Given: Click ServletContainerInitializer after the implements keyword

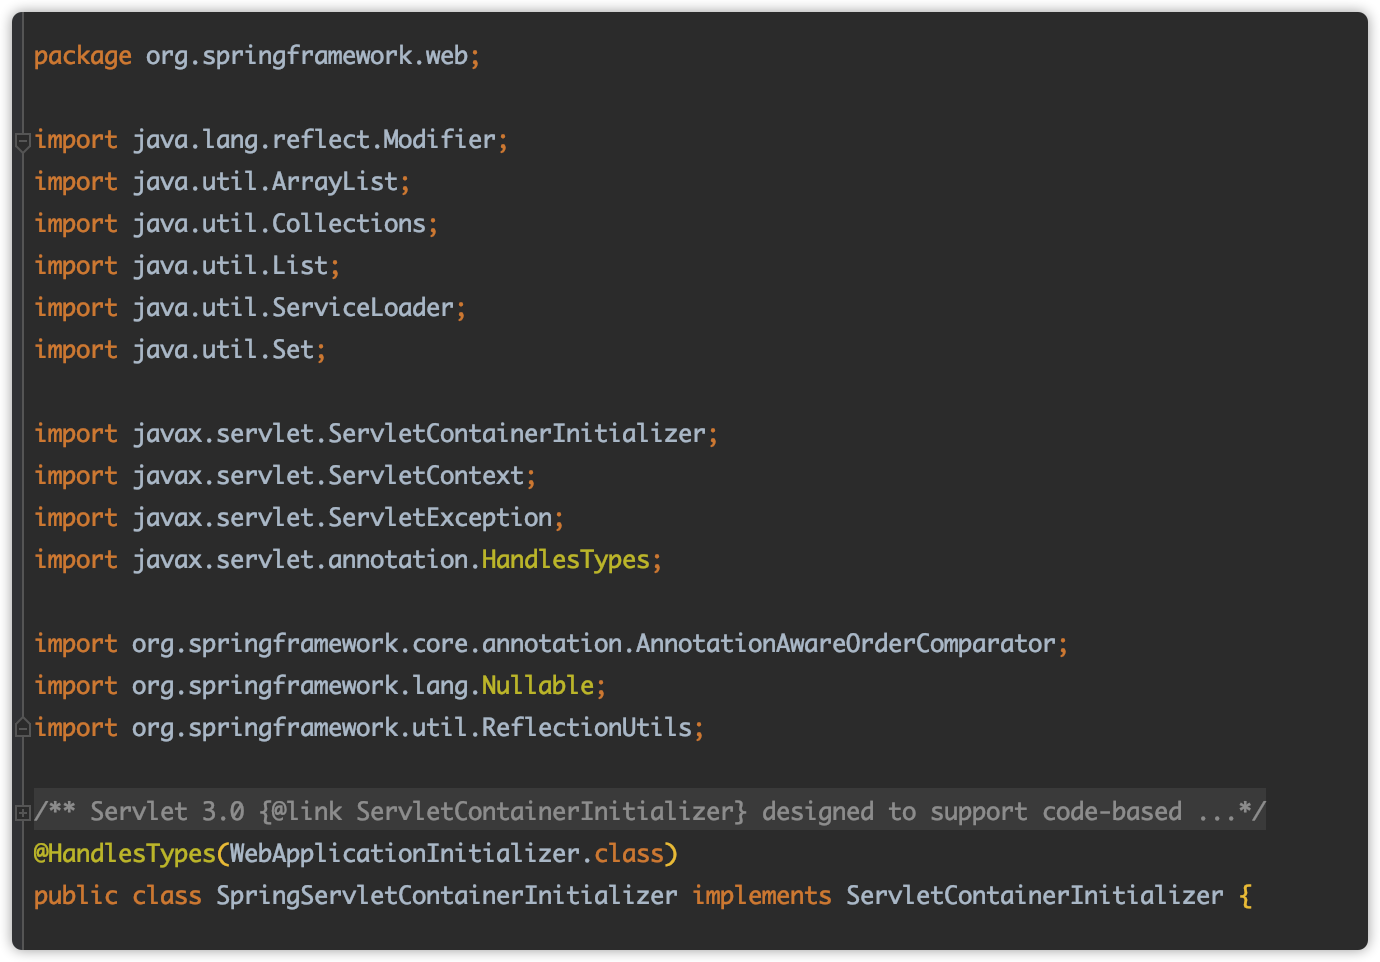Looking at the screenshot, I should 1034,895.
